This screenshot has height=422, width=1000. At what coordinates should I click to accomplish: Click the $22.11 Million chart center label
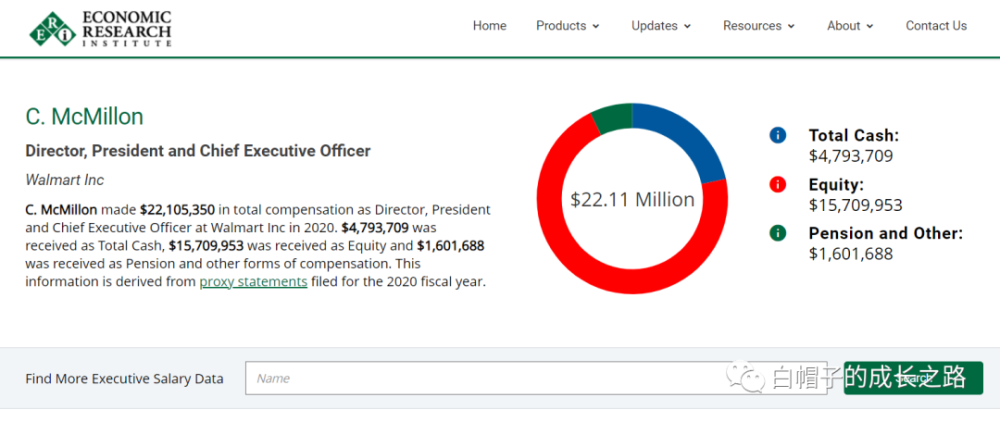632,200
